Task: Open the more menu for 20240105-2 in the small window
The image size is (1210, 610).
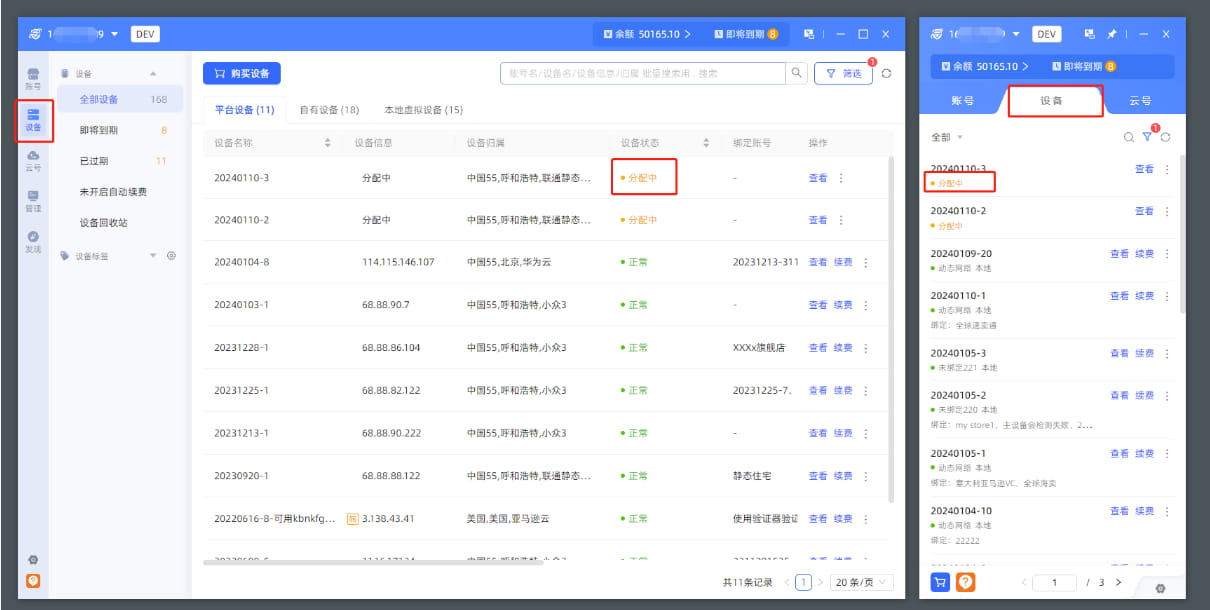Action: 1166,396
